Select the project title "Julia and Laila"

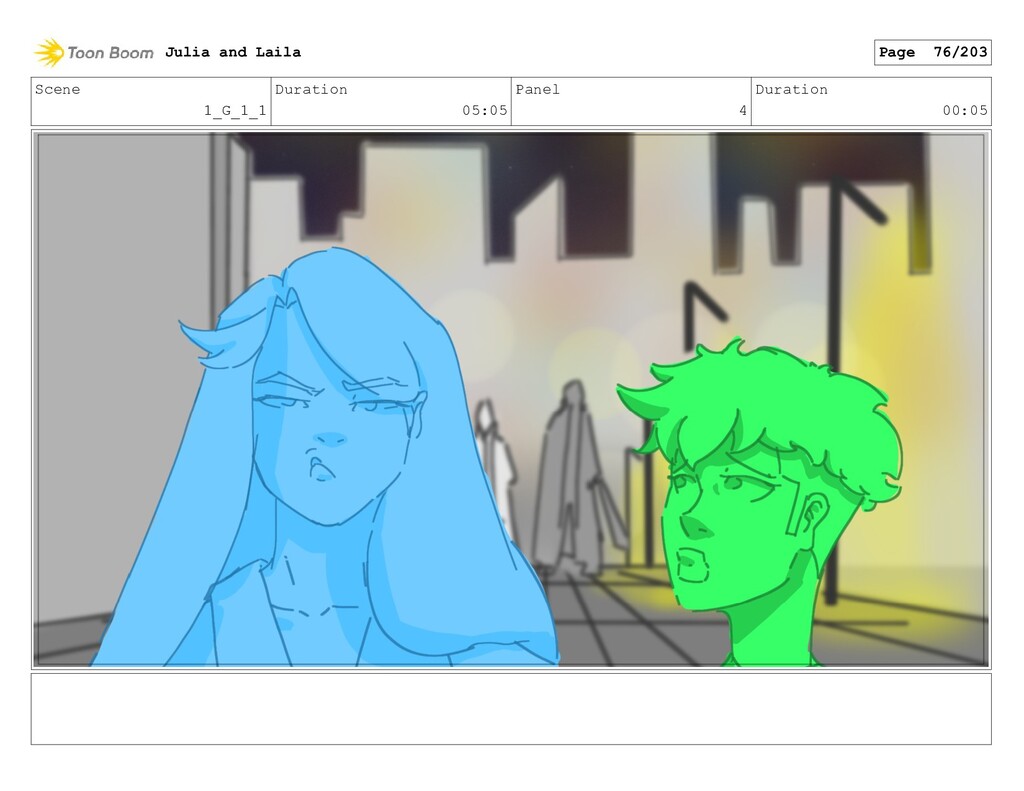232,52
